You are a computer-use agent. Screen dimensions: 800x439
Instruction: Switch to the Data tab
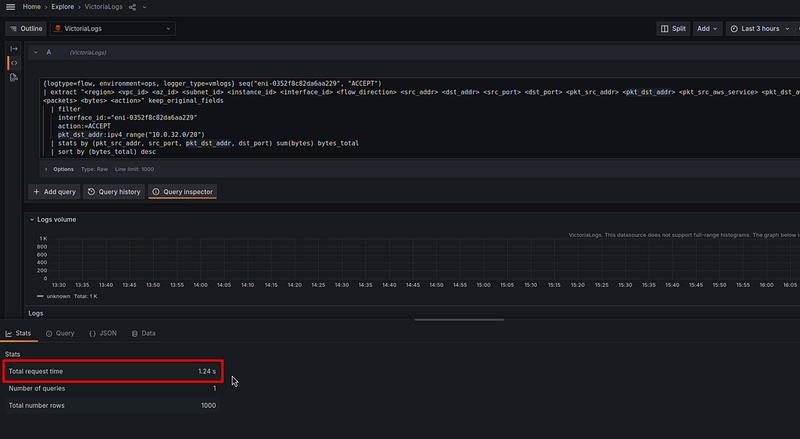[144, 333]
